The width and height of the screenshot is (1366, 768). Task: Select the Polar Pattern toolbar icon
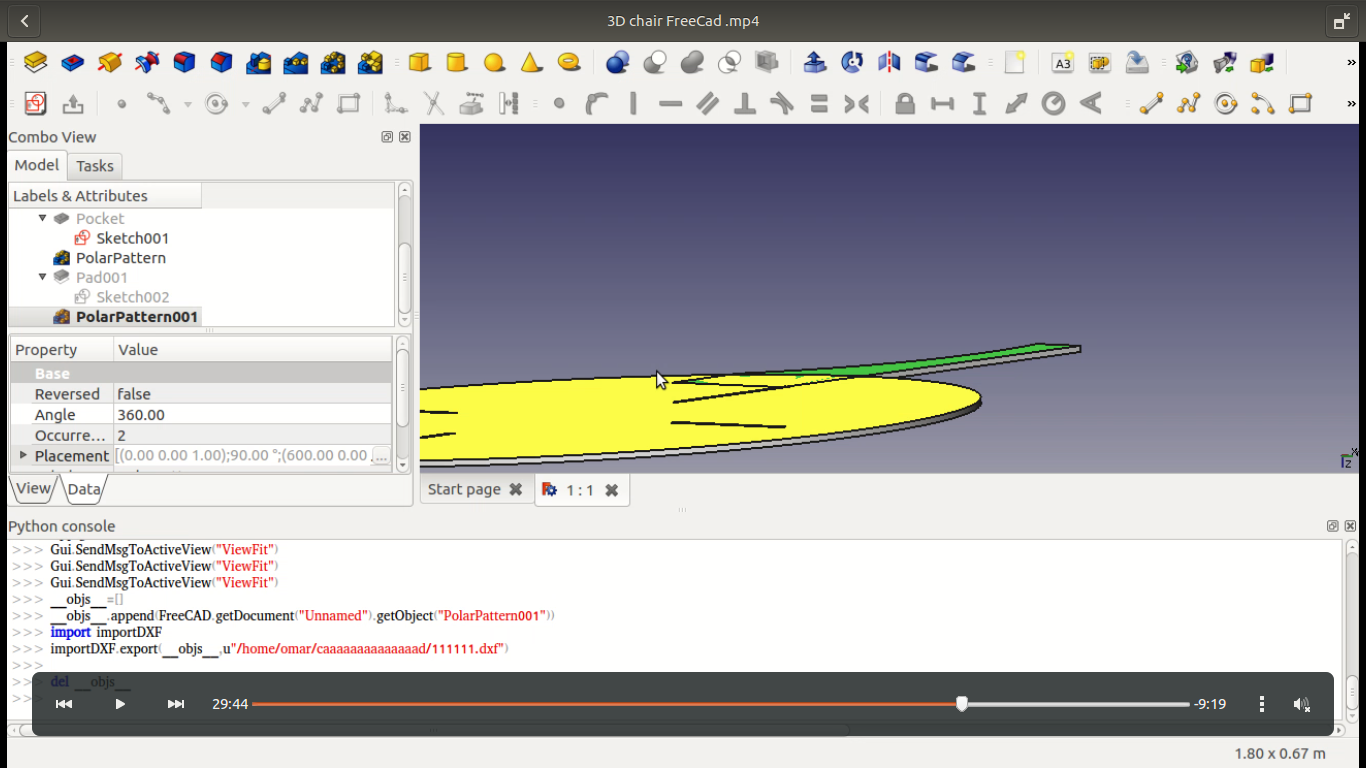click(x=333, y=63)
